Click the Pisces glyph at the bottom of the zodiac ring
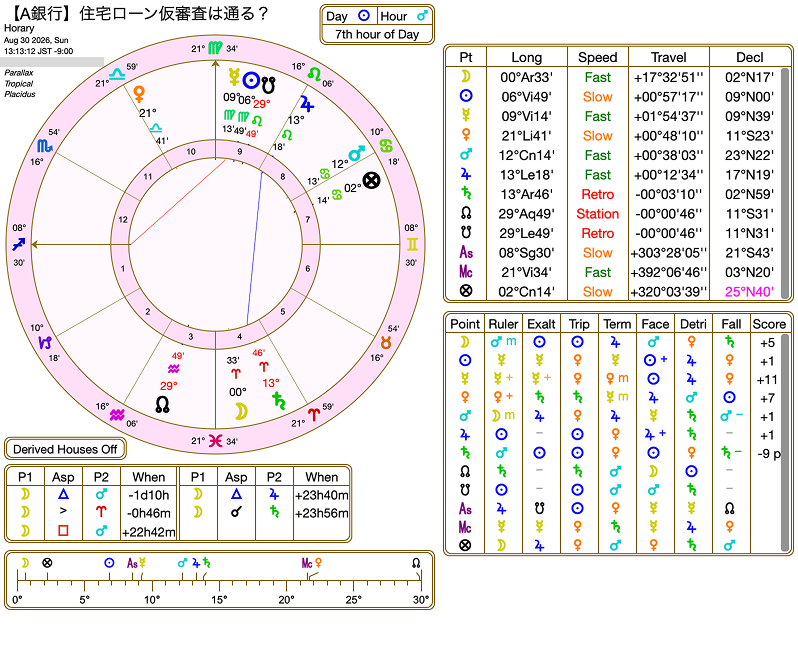Viewport: 798px width, 649px height. click(x=216, y=440)
